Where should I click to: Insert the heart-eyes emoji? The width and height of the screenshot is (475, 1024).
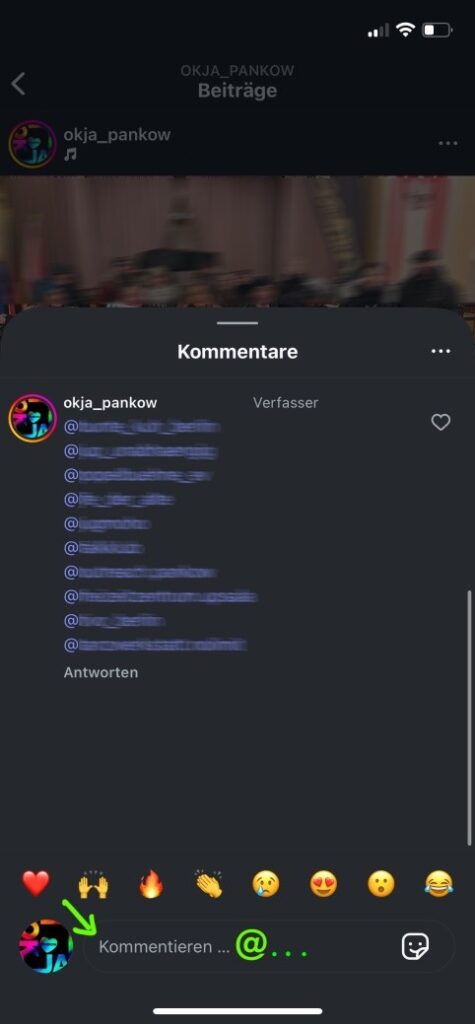click(323, 884)
